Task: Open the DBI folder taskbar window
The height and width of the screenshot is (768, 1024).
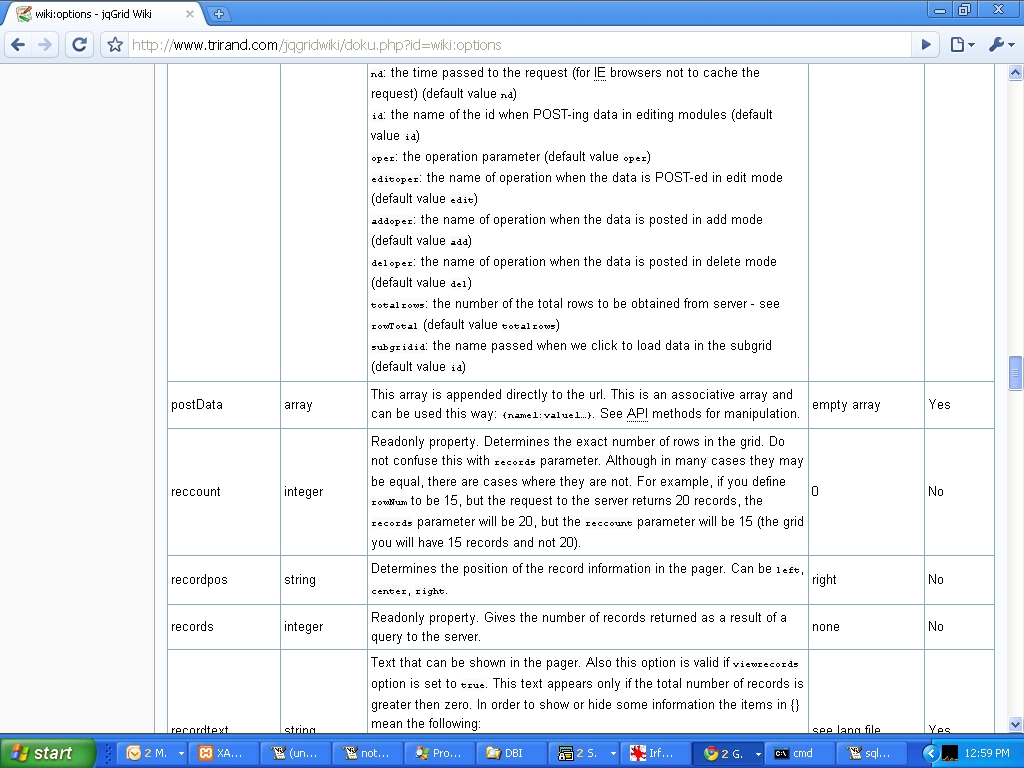Action: coord(513,753)
